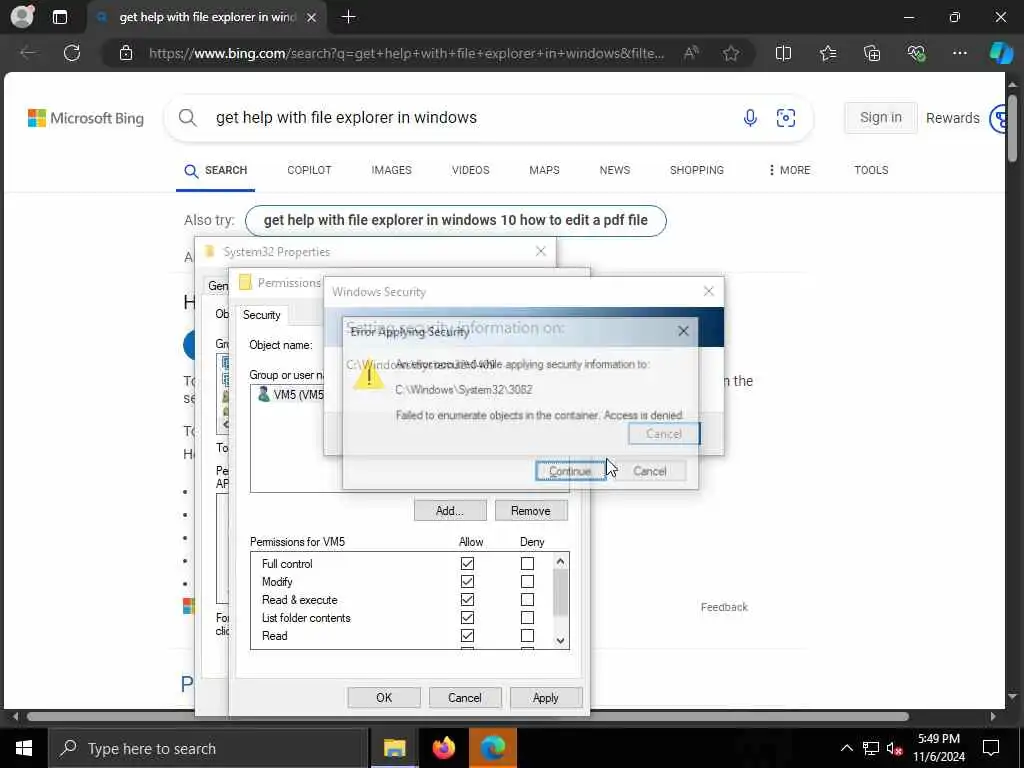Image resolution: width=1024 pixels, height=768 pixels.
Task: Open the Windows Start menu
Action: (x=24, y=748)
